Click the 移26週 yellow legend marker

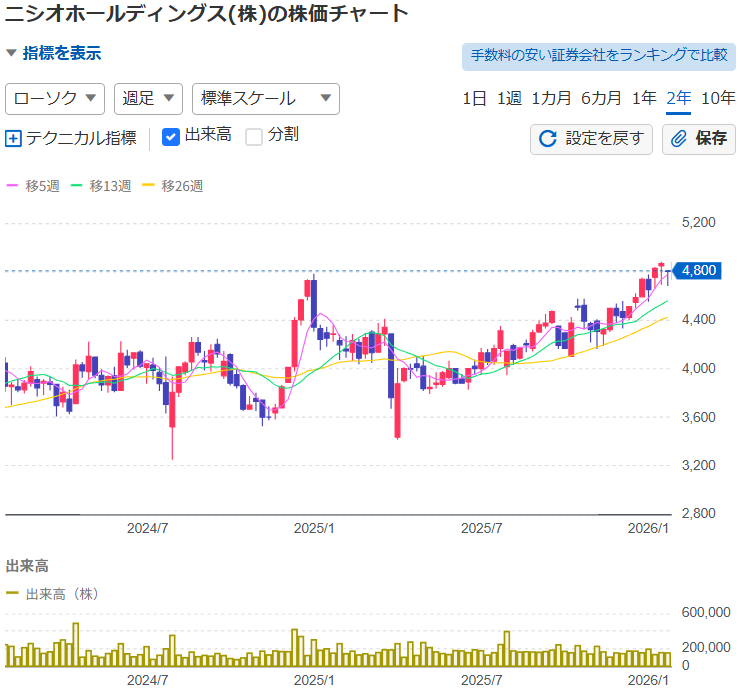point(150,186)
